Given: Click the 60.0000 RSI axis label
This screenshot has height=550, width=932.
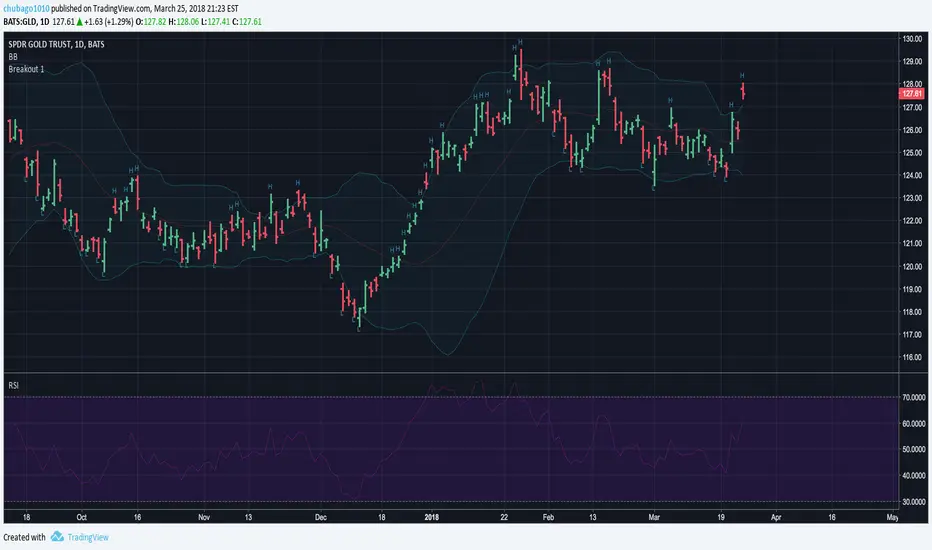Looking at the screenshot, I should 914,424.
